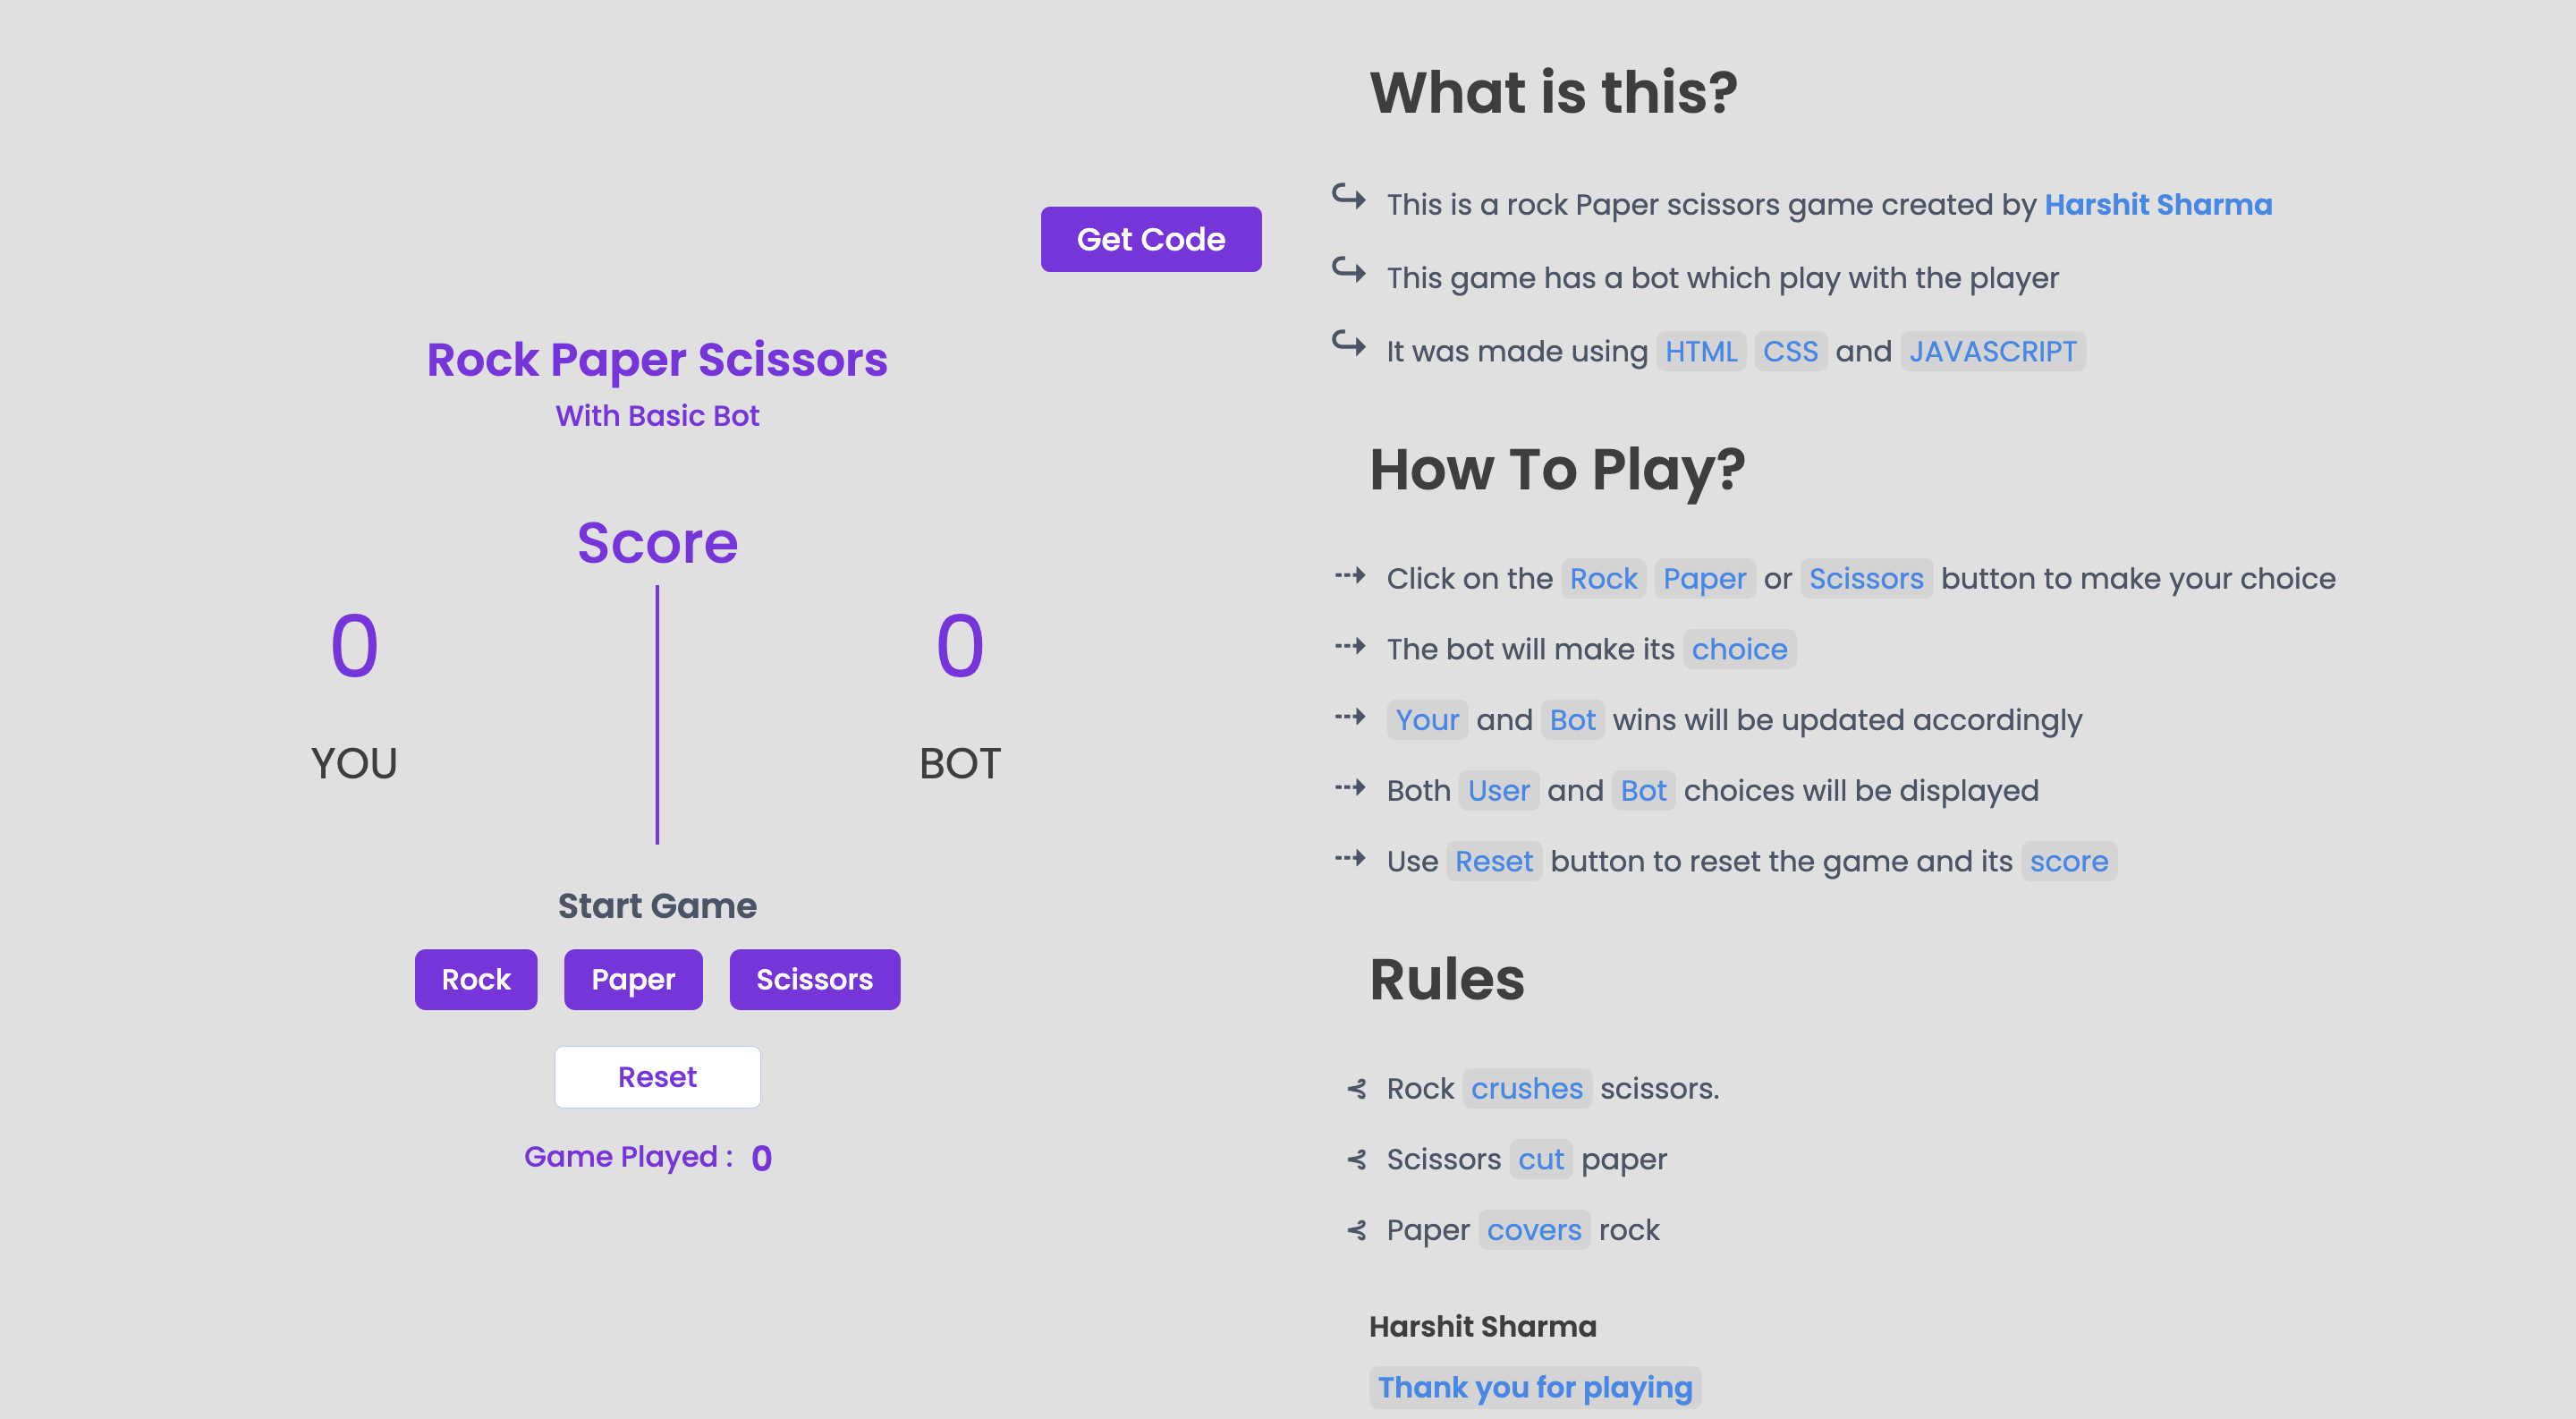This screenshot has height=1419, width=2576.
Task: Click the dashed arrow bullet before "Use Reset button"
Action: [x=1349, y=858]
